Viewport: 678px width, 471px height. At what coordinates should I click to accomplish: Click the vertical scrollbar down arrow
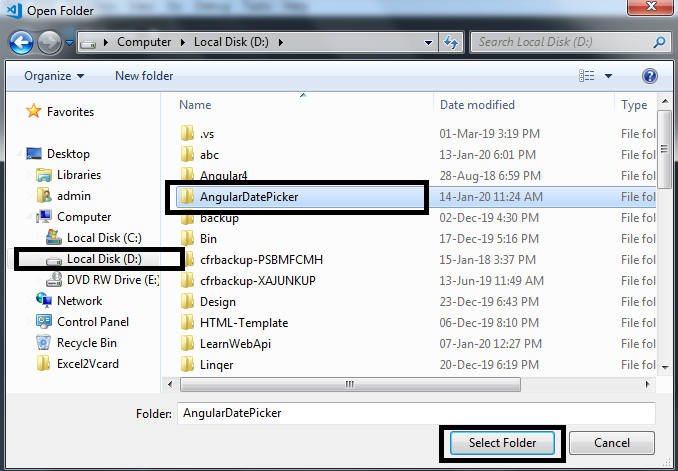click(665, 368)
